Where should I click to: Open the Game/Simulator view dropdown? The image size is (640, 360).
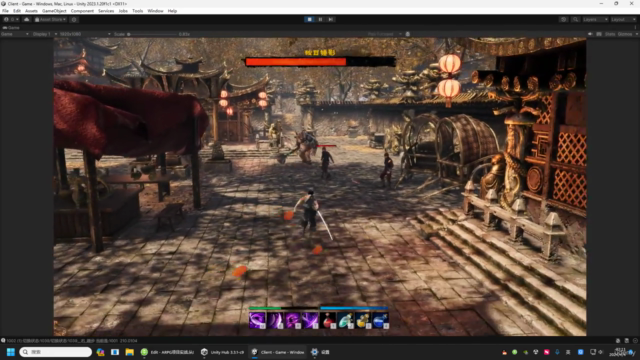click(x=15, y=34)
